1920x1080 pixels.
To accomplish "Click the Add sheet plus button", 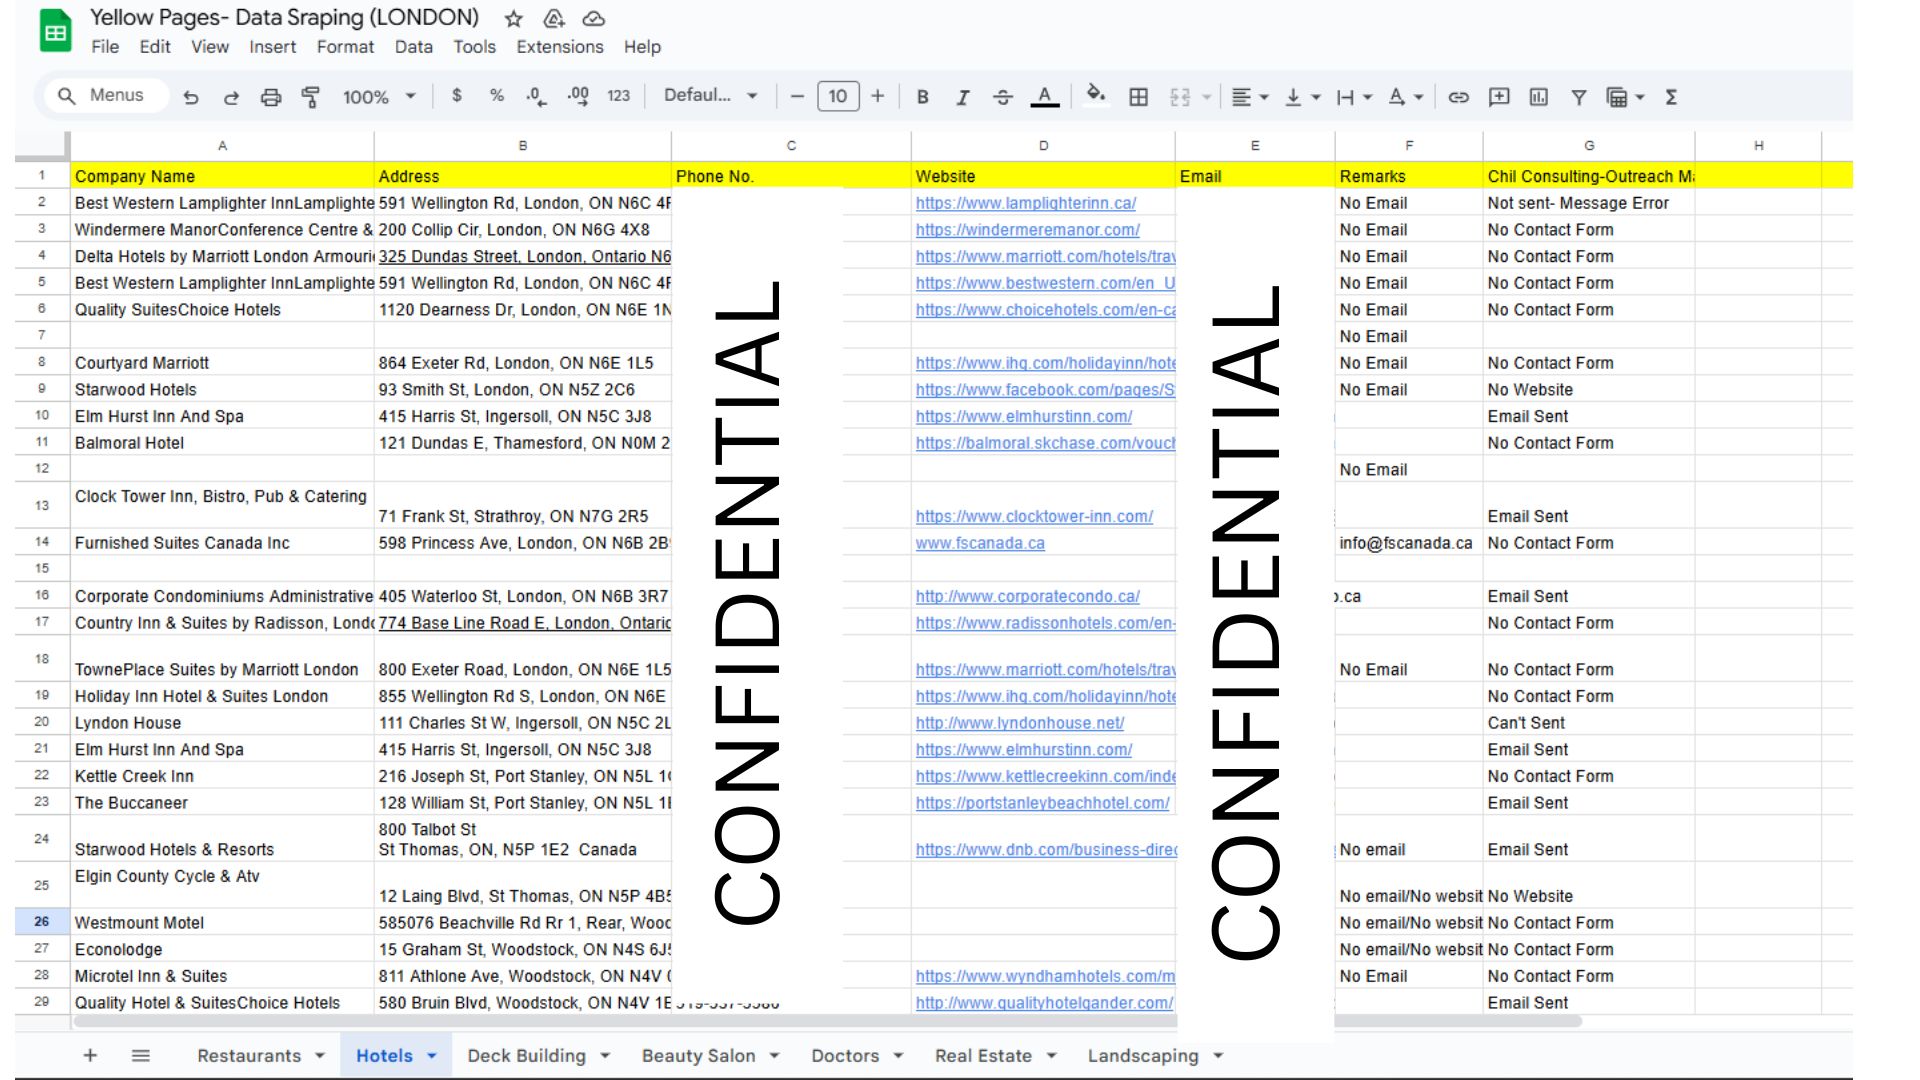I will coord(90,1056).
